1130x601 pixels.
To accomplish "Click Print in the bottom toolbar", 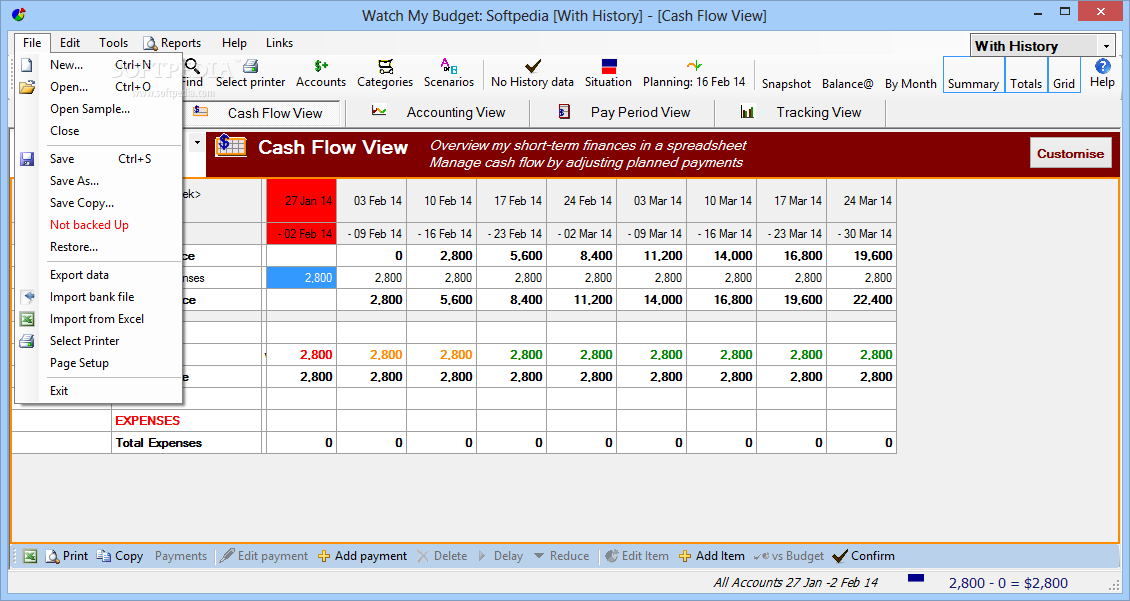I will coord(66,556).
